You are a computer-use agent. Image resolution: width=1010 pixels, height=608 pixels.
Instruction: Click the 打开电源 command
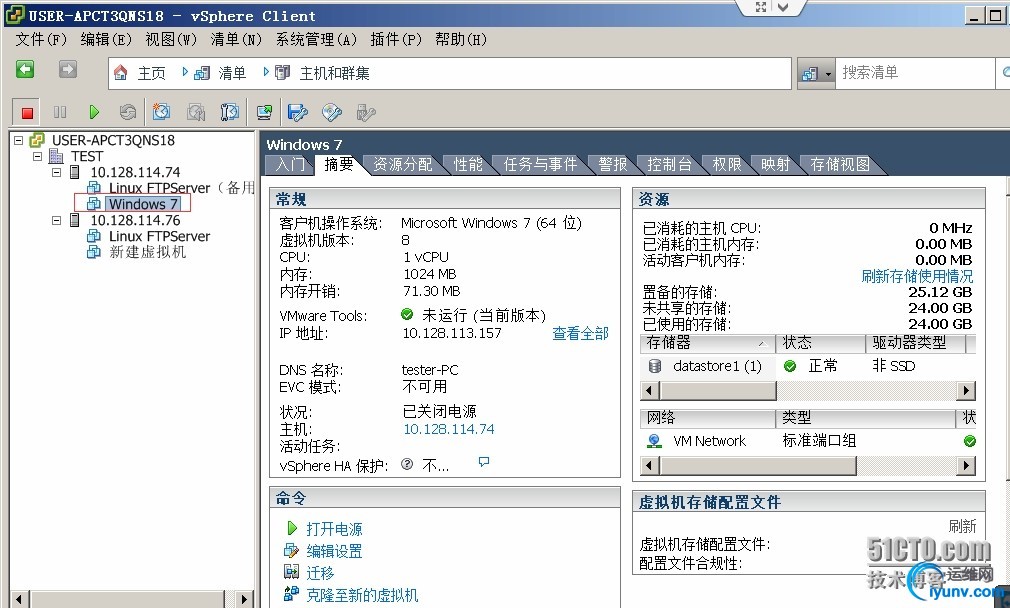[334, 529]
